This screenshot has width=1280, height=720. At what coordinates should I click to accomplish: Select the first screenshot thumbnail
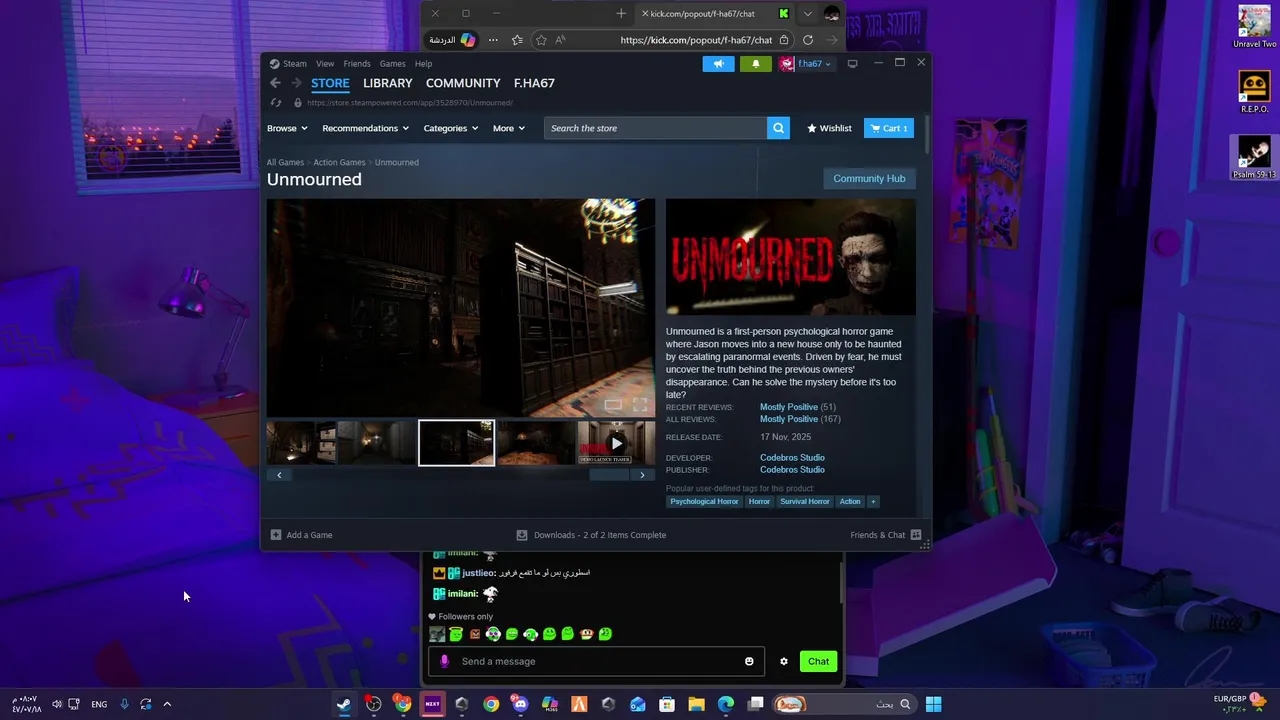coord(301,443)
